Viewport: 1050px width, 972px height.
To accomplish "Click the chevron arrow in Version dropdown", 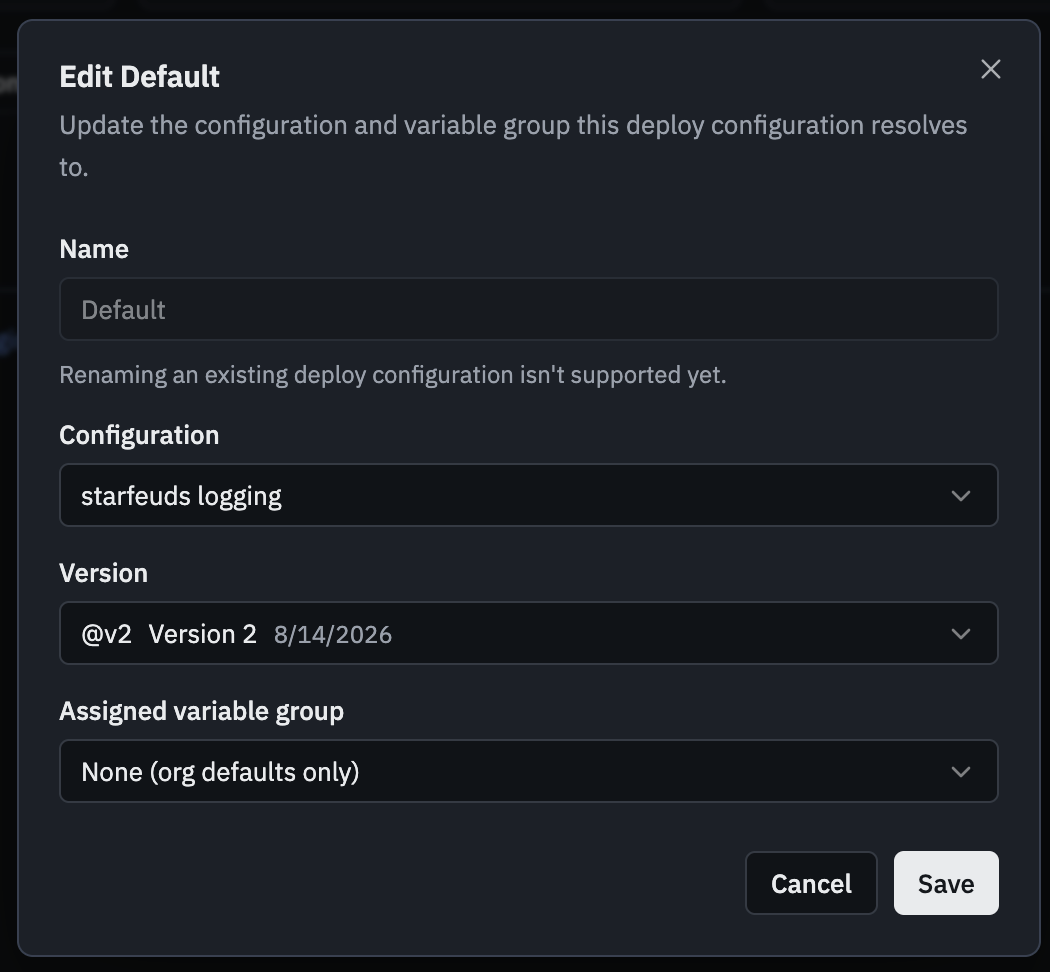I will point(960,634).
